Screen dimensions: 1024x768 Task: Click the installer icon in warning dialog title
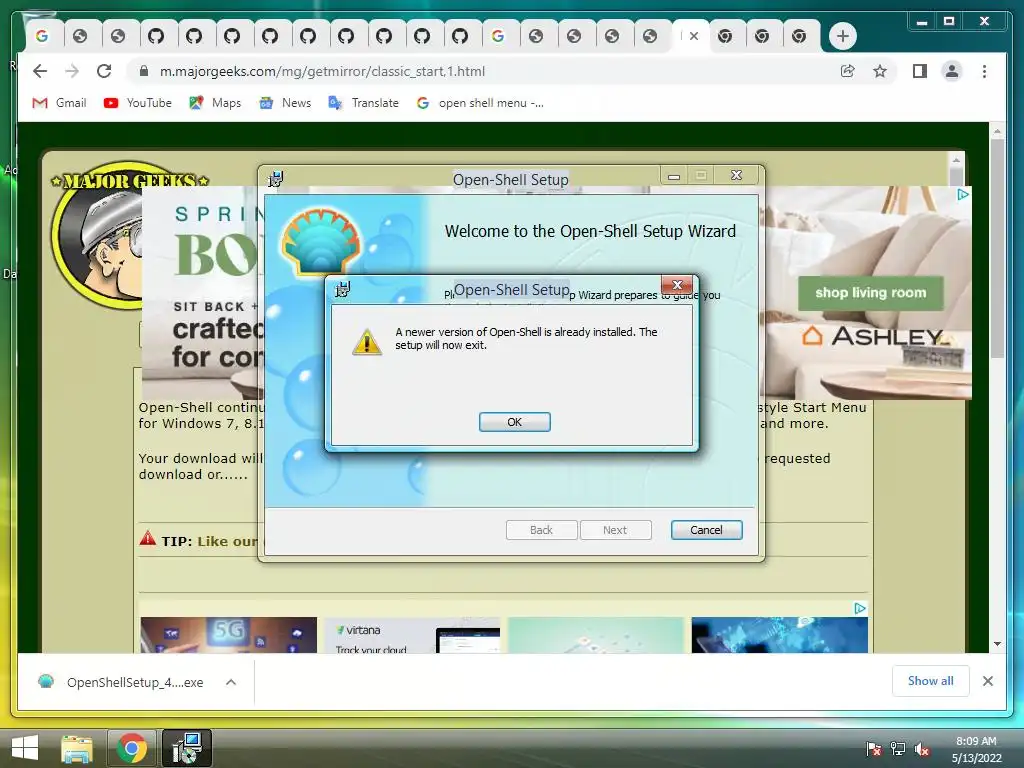pyautogui.click(x=343, y=289)
